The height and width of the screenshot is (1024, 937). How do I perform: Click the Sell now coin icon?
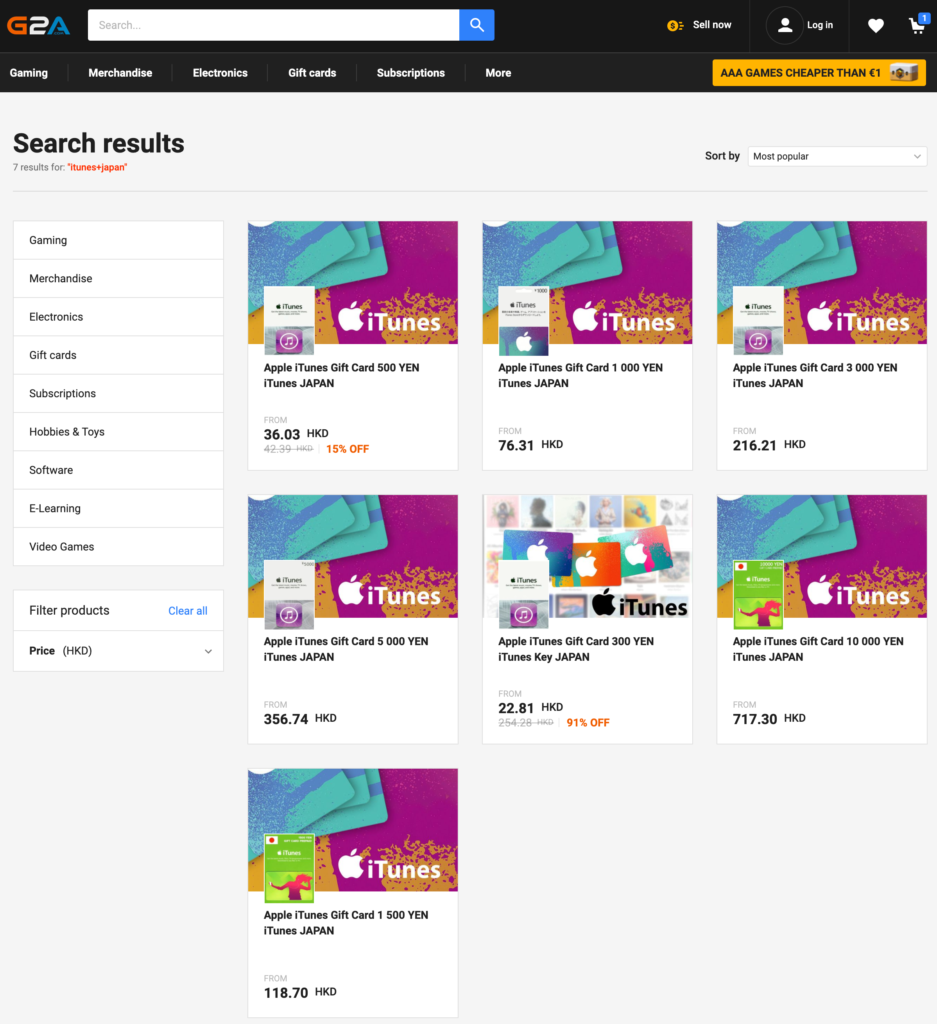pos(675,25)
